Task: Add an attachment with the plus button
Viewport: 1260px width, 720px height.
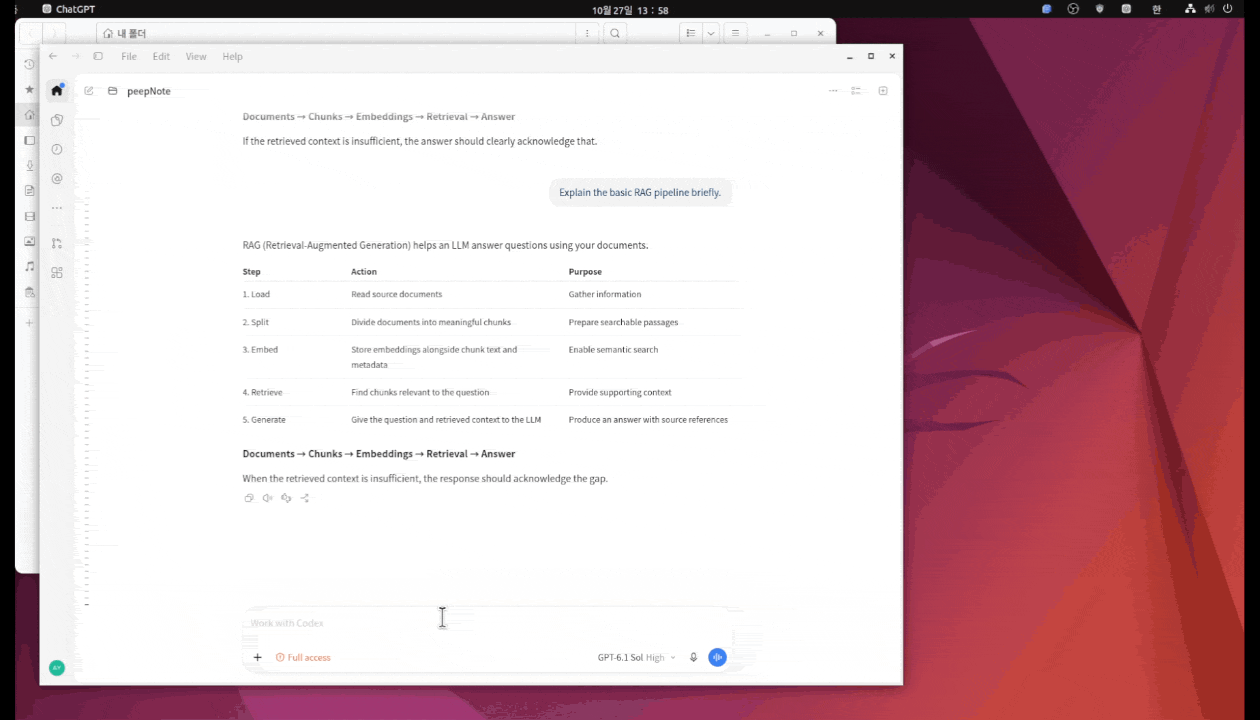Action: coord(257,657)
